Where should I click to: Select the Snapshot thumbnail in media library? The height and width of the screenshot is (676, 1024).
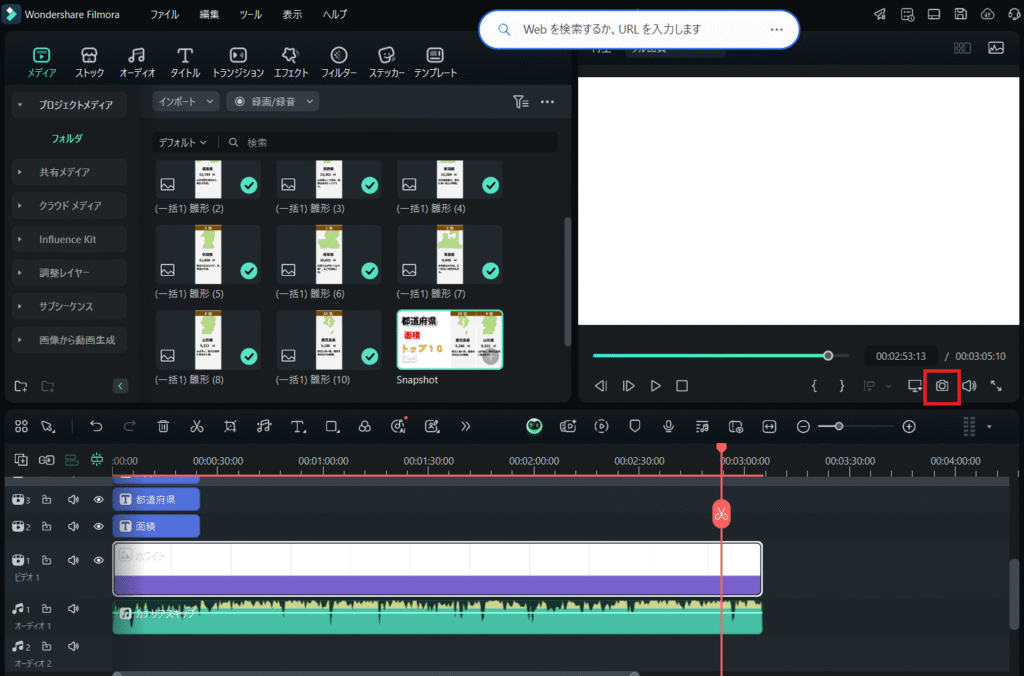tap(450, 340)
